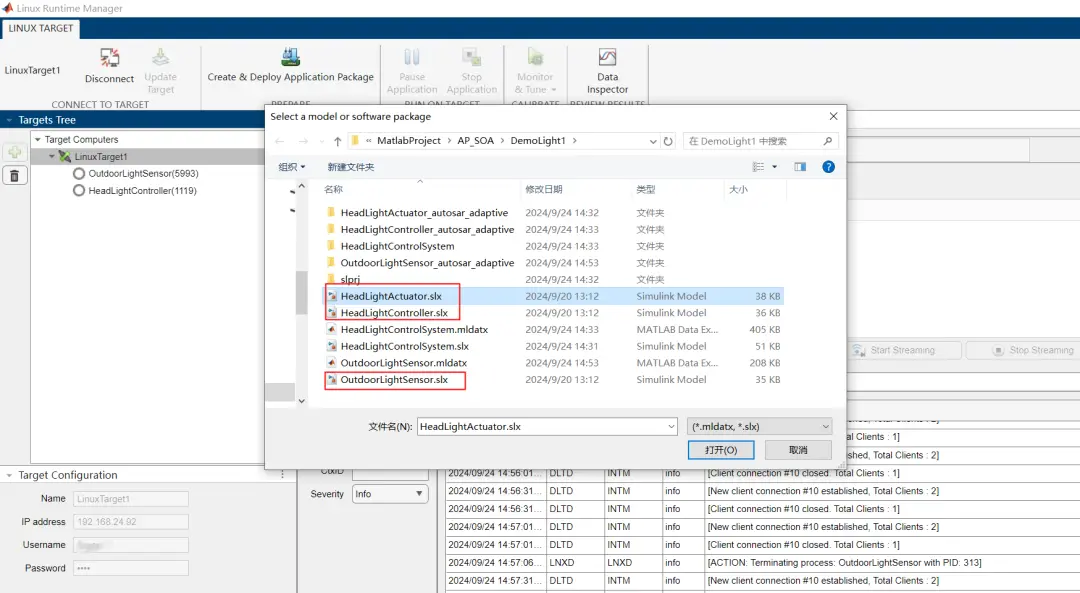Open view options dropdown arrow
This screenshot has height=593, width=1080.
(x=774, y=167)
